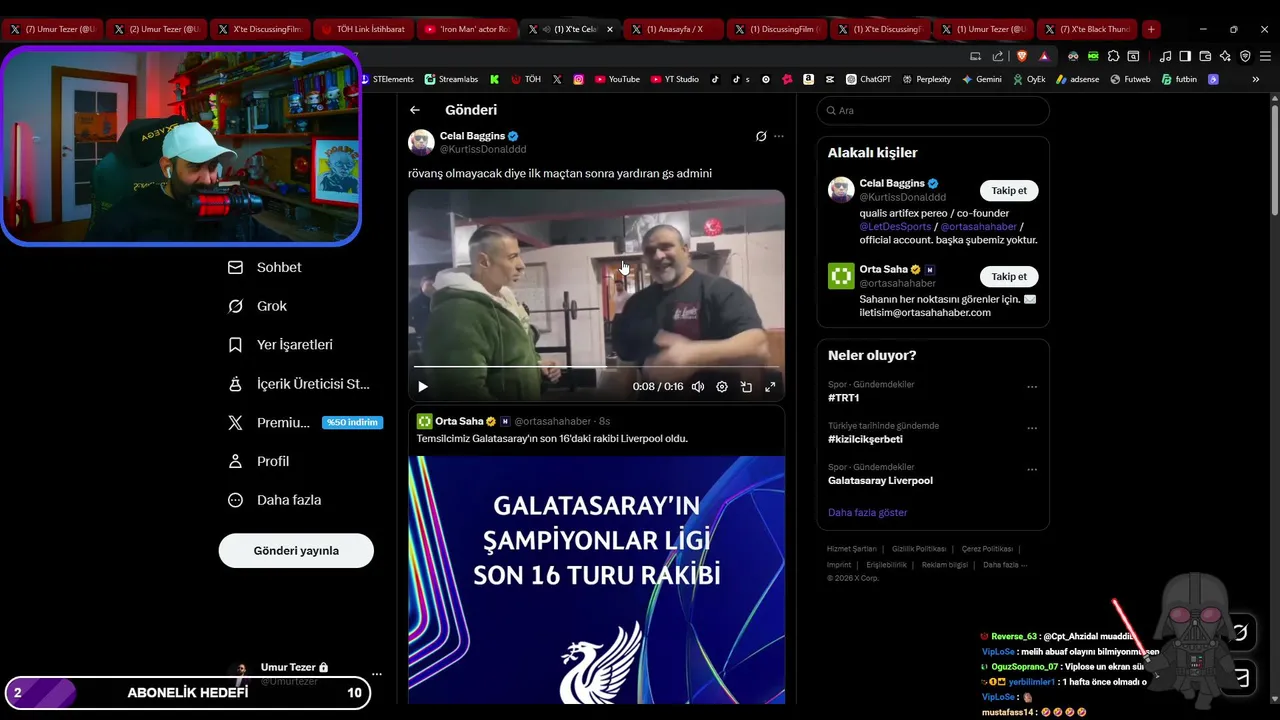
Task: Enter fullscreen on the tweet video
Action: tap(770, 387)
